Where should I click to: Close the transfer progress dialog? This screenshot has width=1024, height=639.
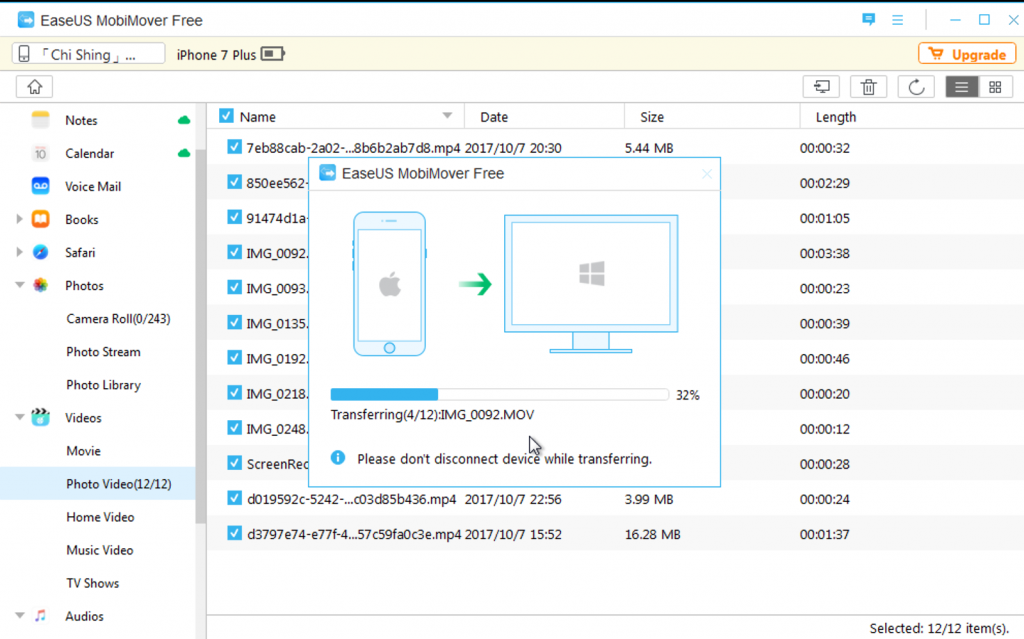(x=707, y=174)
